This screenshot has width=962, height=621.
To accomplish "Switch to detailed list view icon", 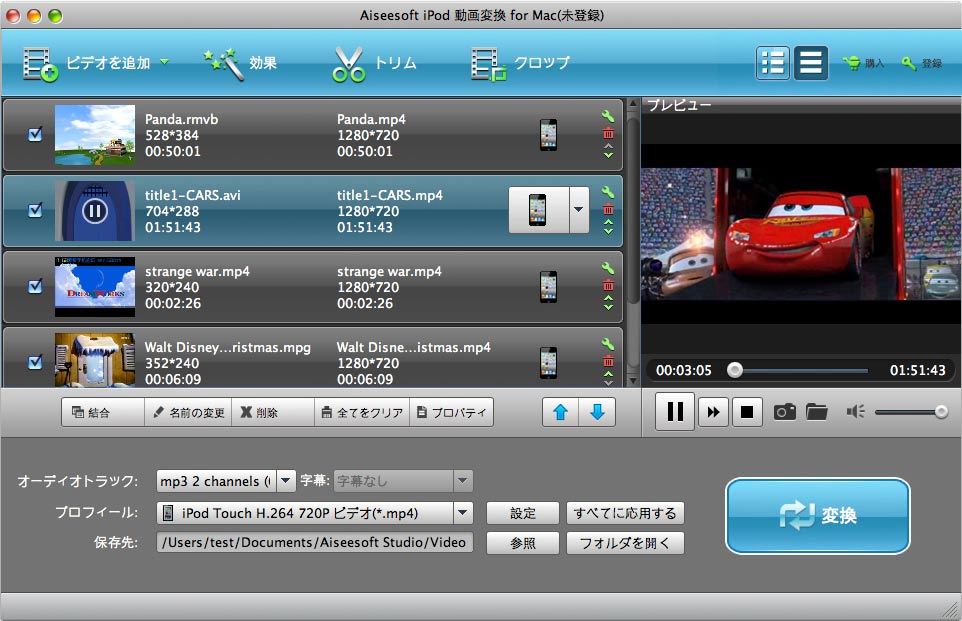I will tap(772, 63).
